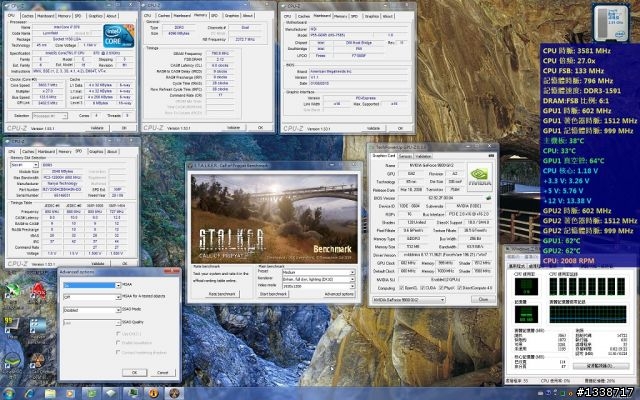Click the Advanced options button

click(x=339, y=294)
